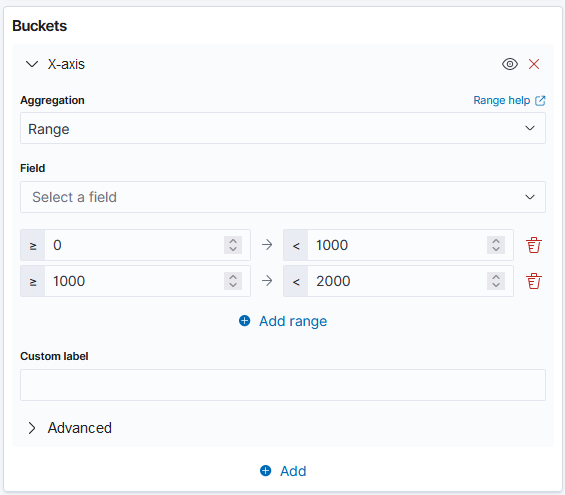The width and height of the screenshot is (565, 495).
Task: Expand the Advanced section
Action: [69, 428]
